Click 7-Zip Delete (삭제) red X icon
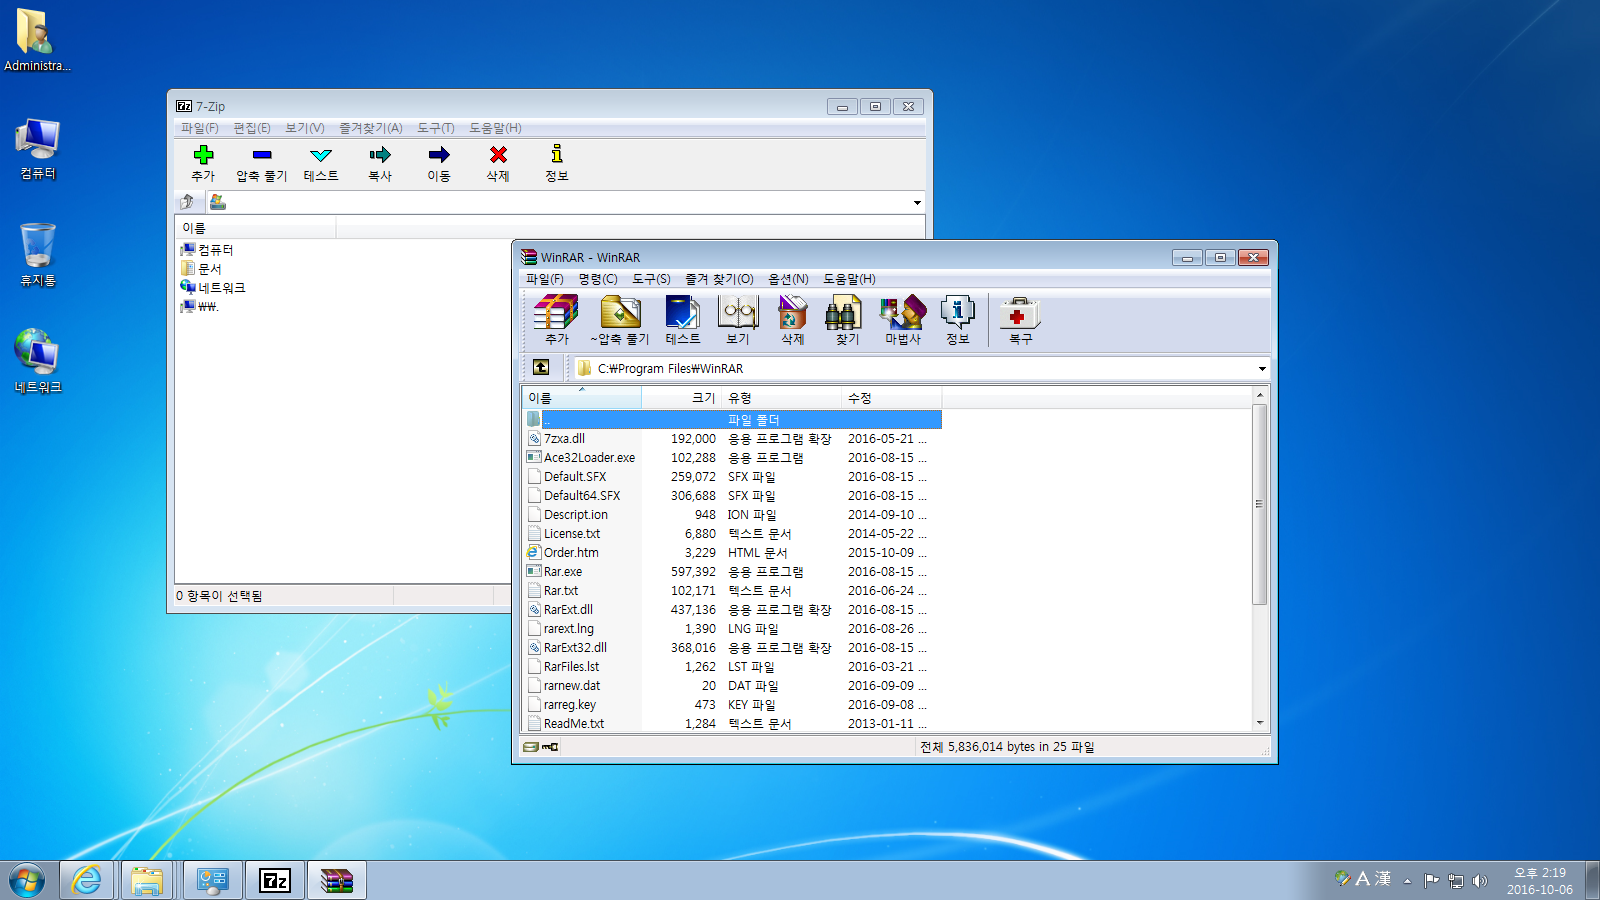 tap(498, 163)
